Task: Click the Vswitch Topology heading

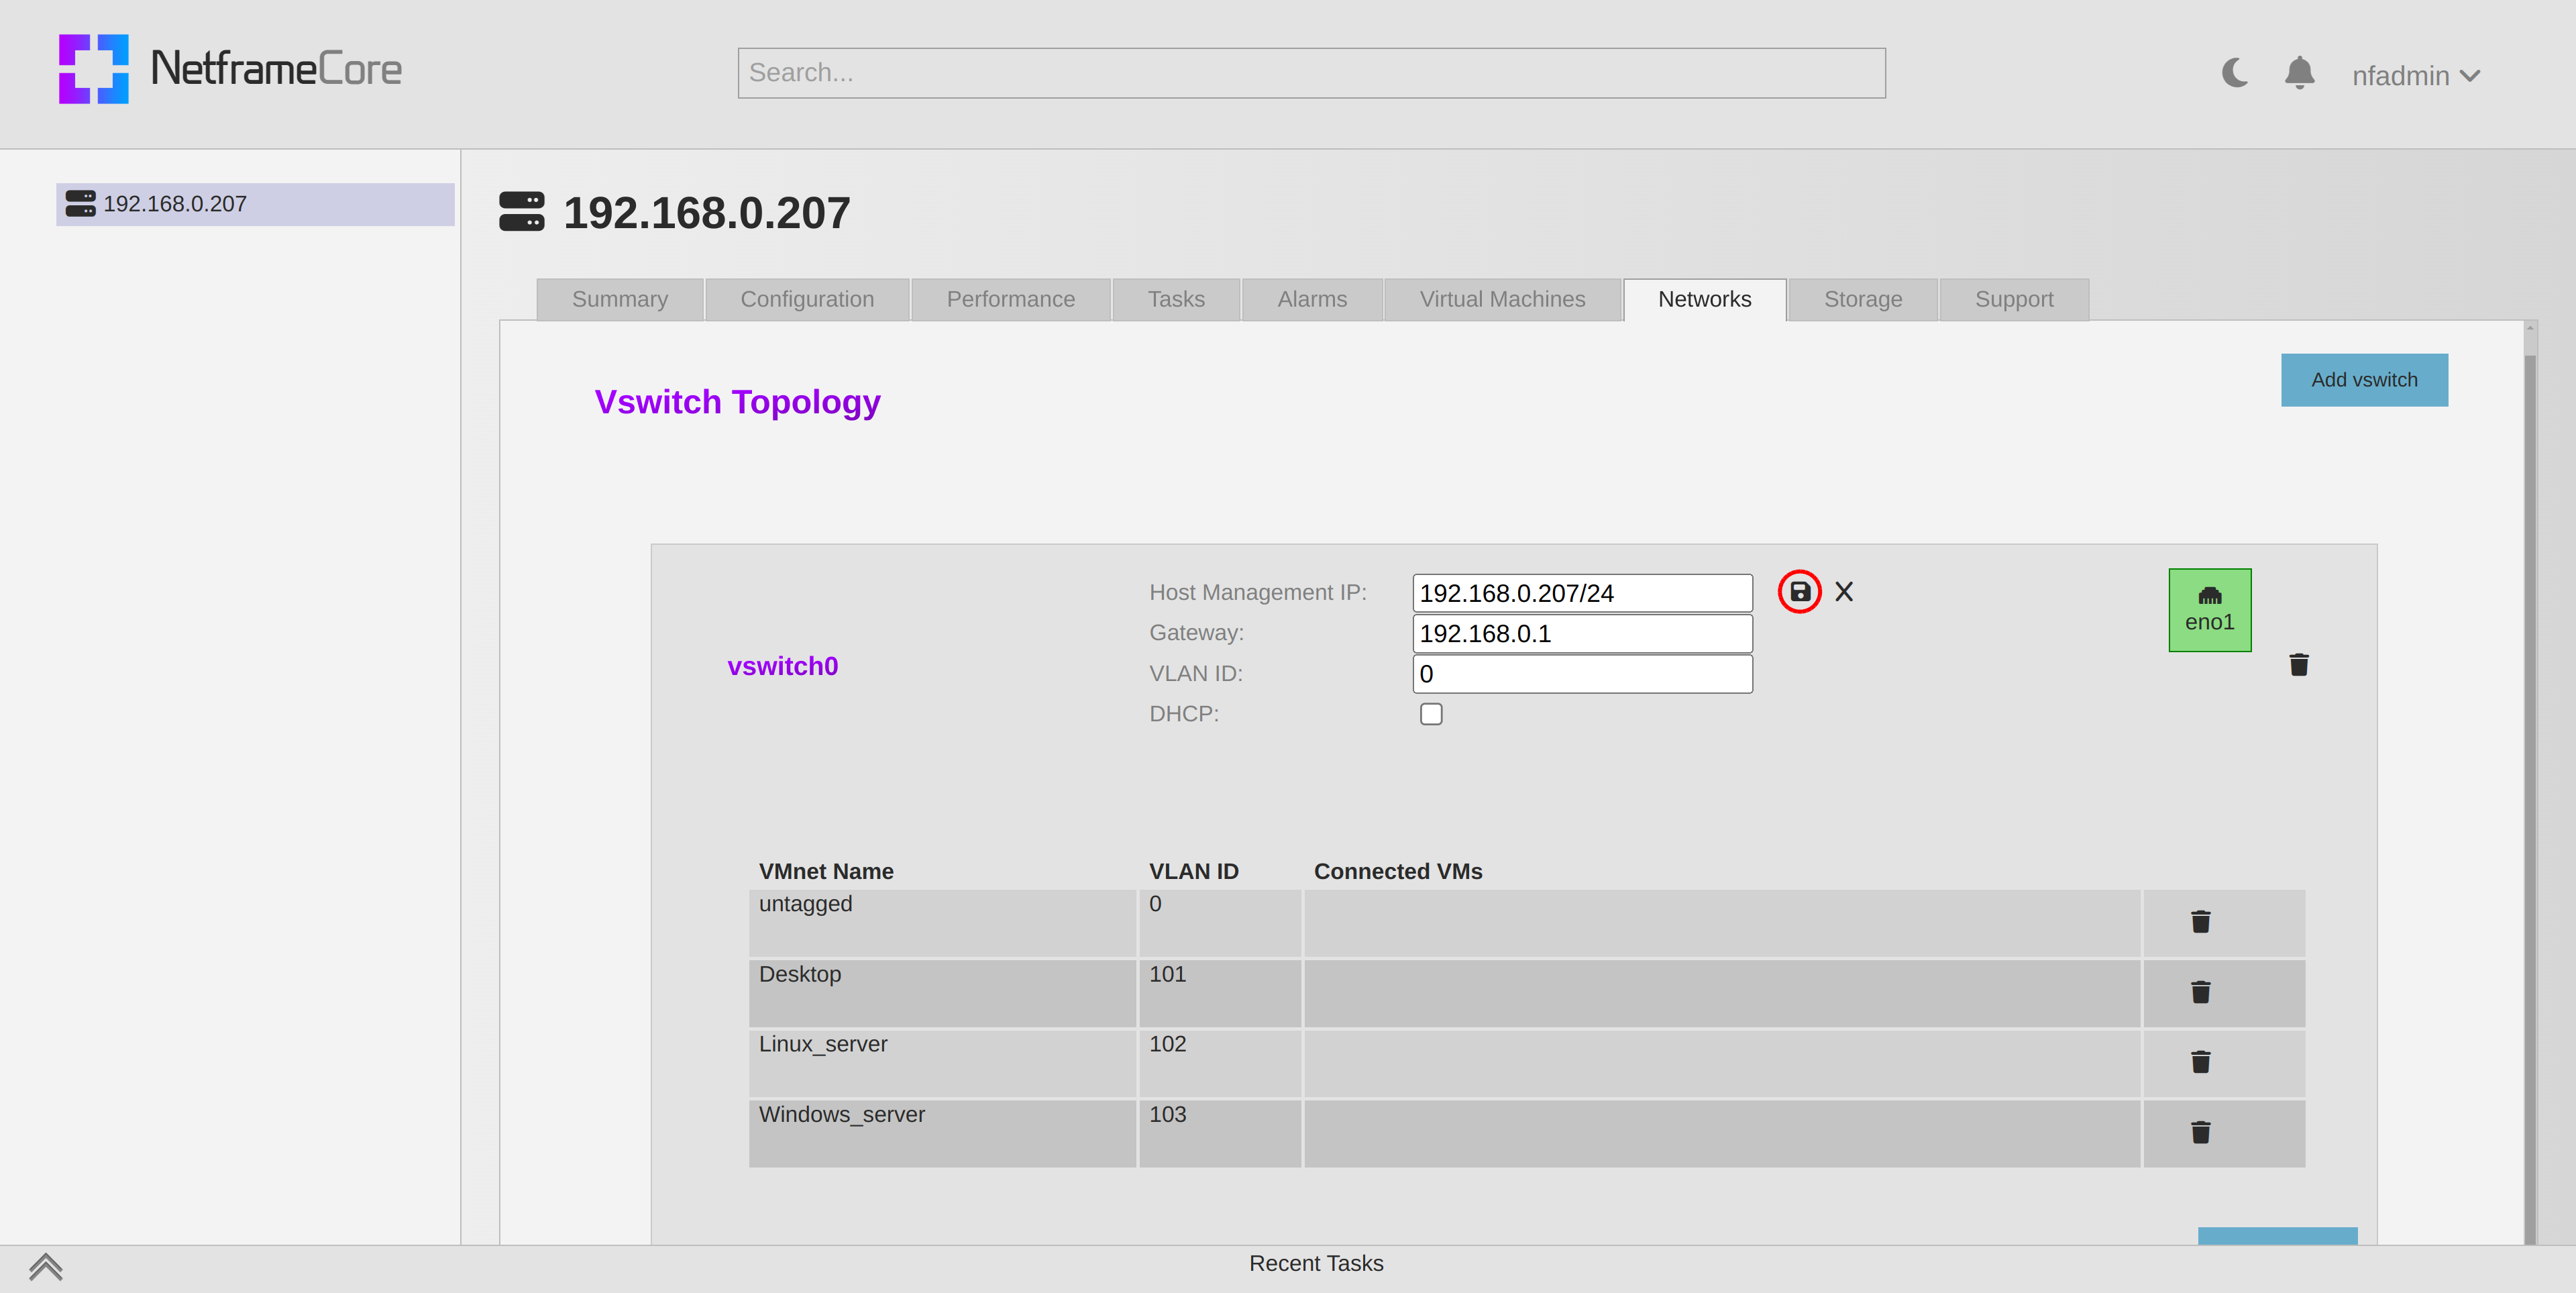Action: 737,402
